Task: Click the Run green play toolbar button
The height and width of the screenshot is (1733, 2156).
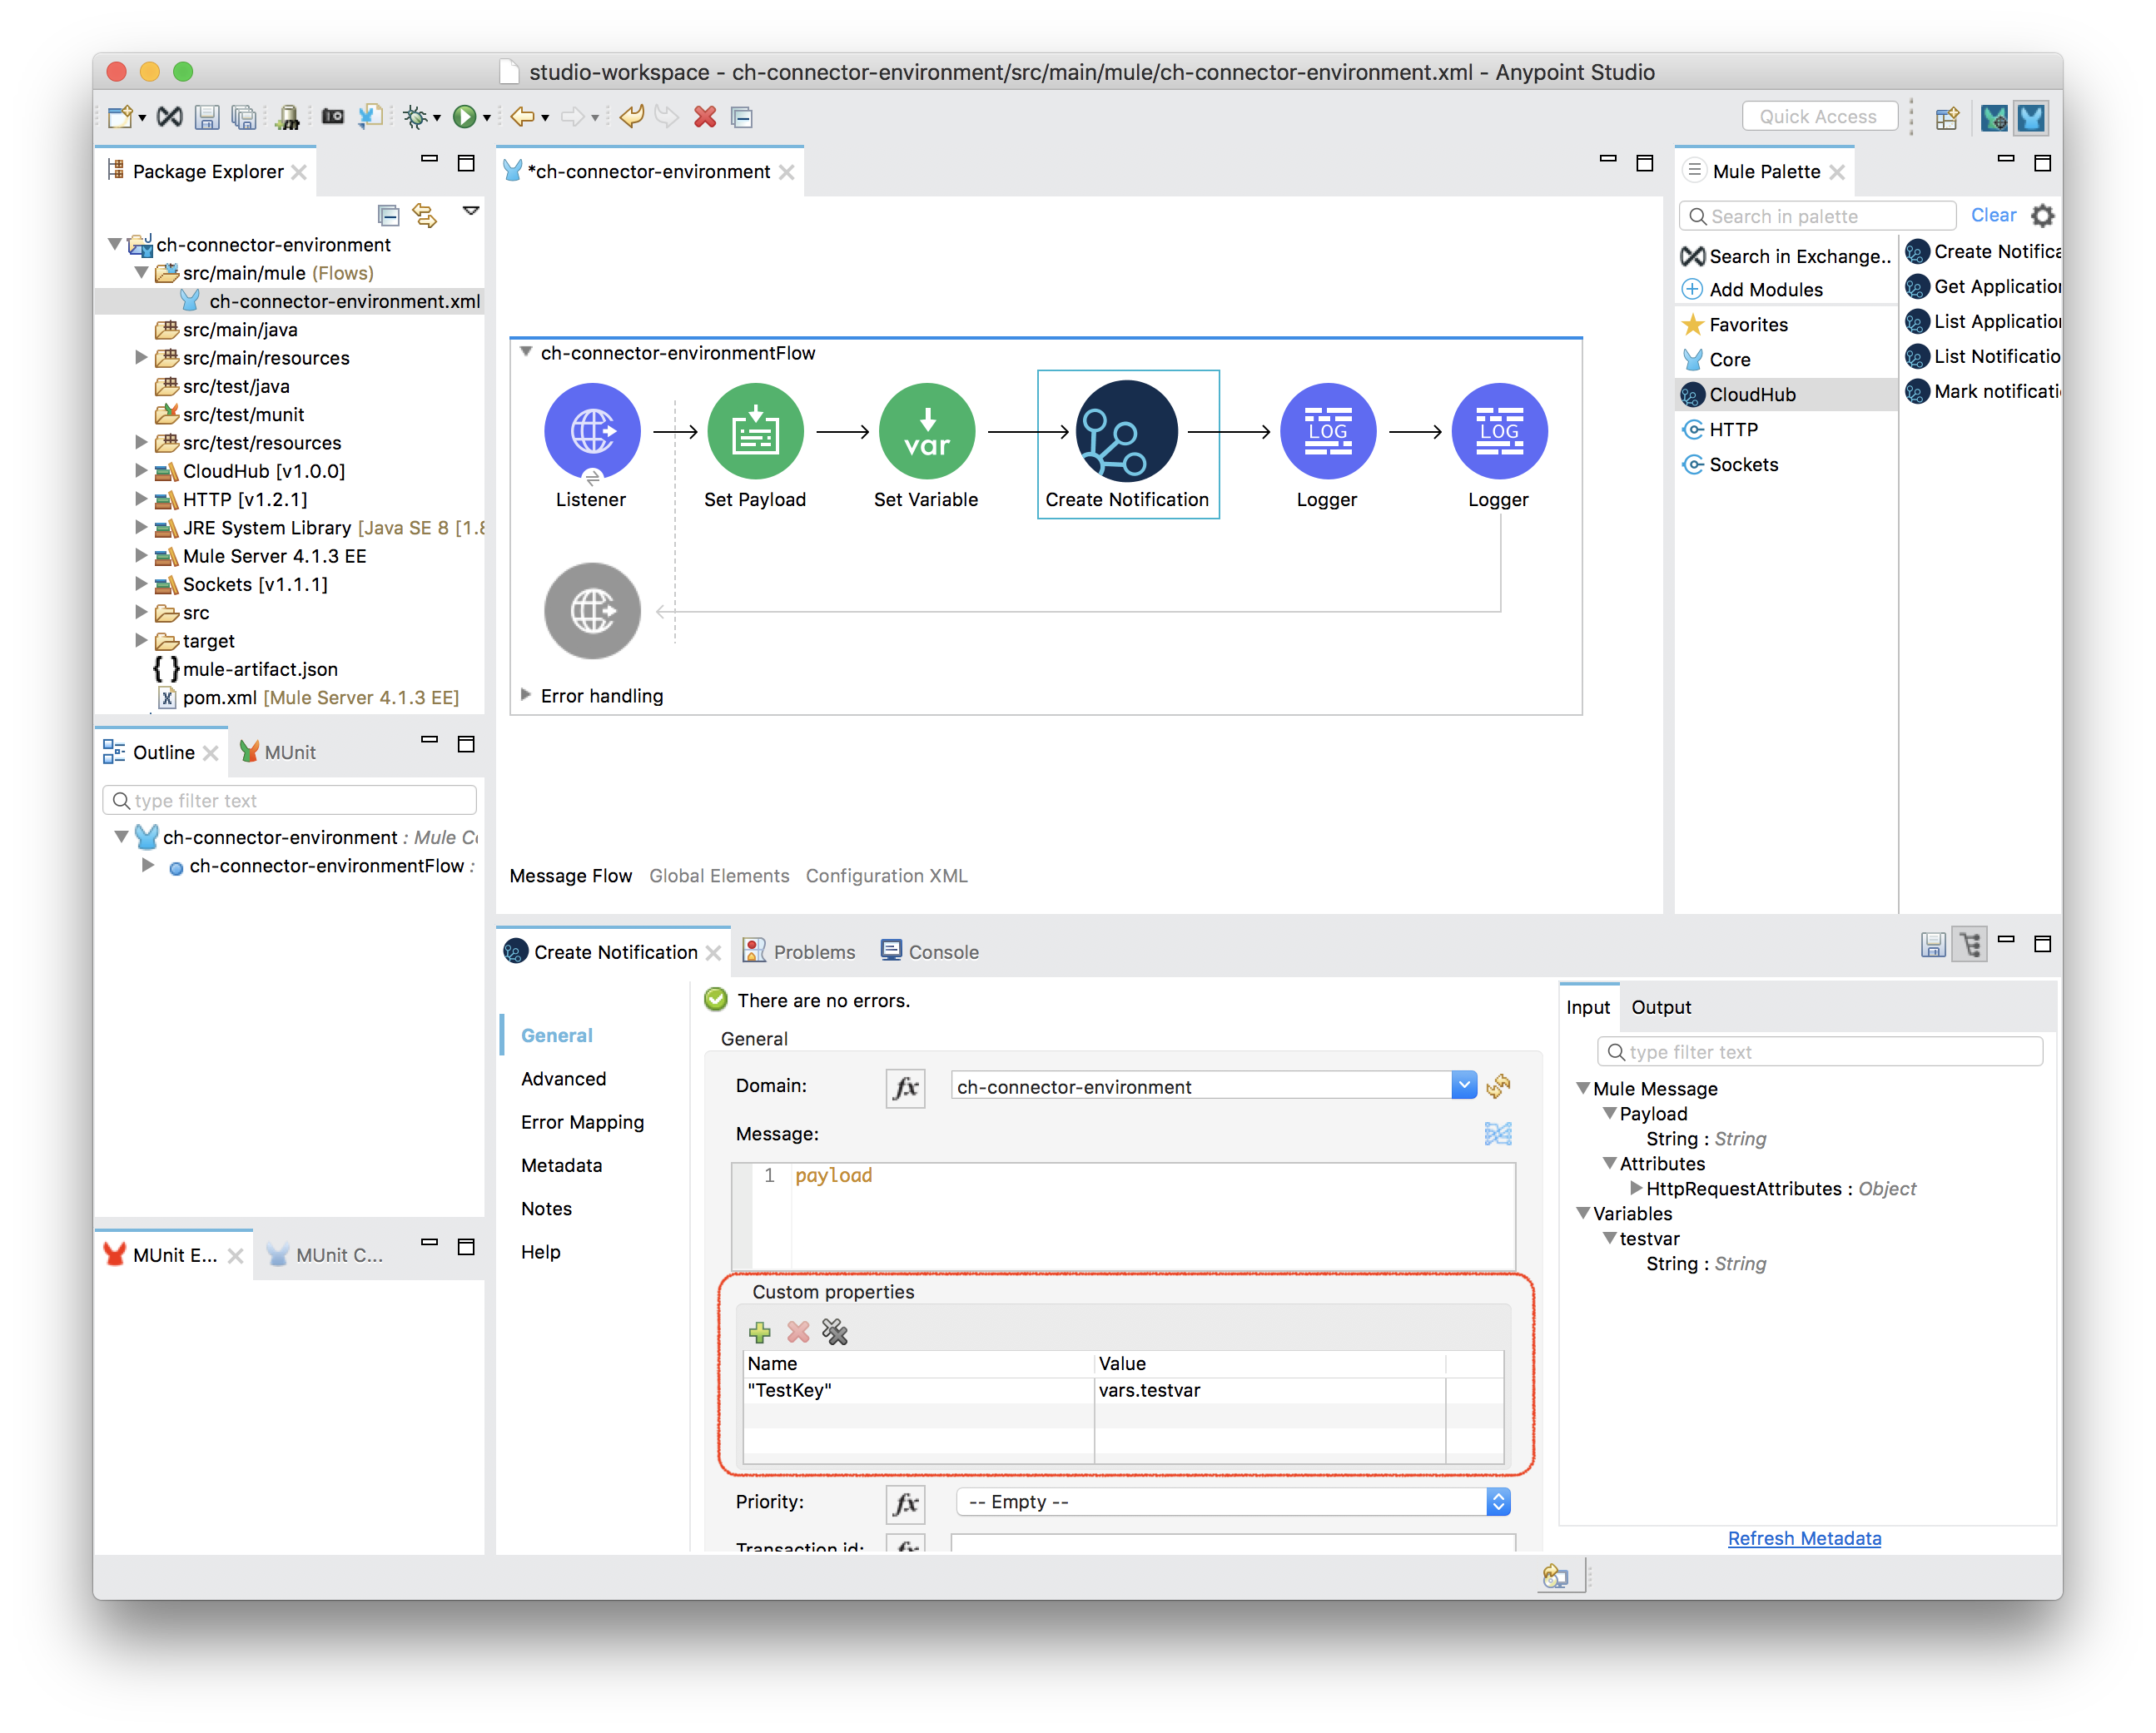Action: (464, 117)
